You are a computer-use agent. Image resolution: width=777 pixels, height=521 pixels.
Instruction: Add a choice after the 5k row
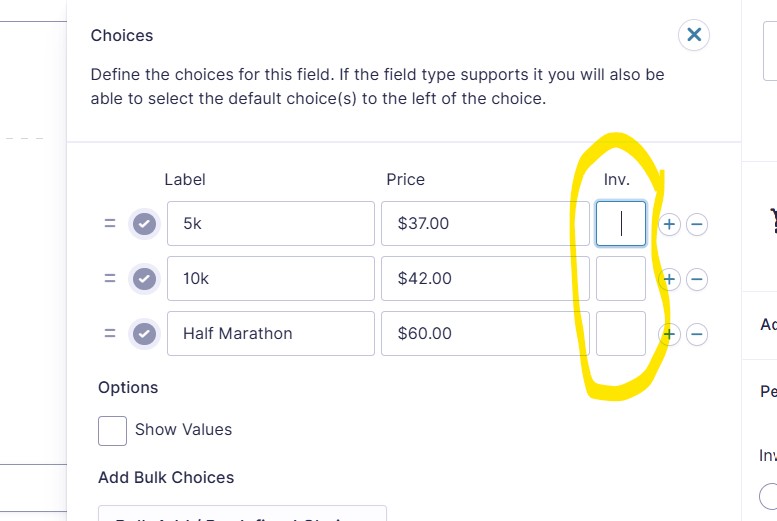(x=669, y=224)
